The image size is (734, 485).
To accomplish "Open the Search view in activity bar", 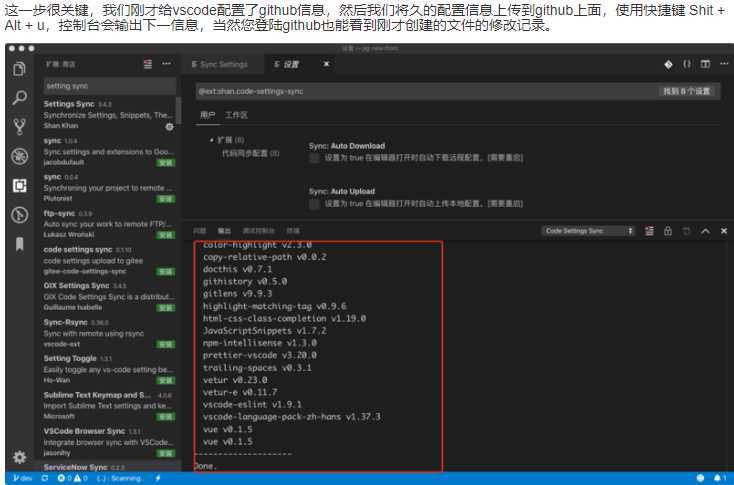I will [19, 97].
